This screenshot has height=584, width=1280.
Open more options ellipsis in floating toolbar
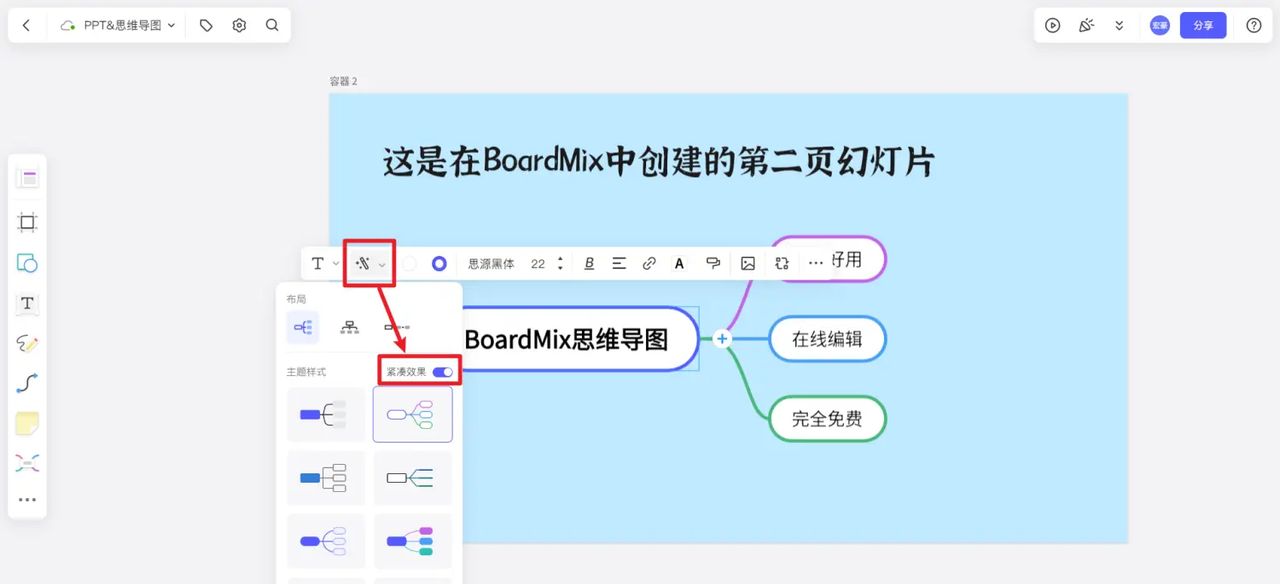pos(816,264)
